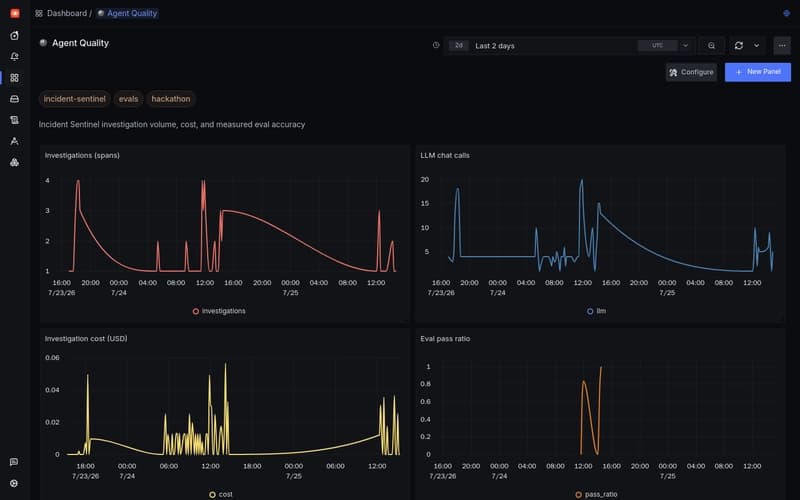Click the Agent Quality dashboard heading
Viewport: 800px width, 500px height.
click(x=81, y=43)
